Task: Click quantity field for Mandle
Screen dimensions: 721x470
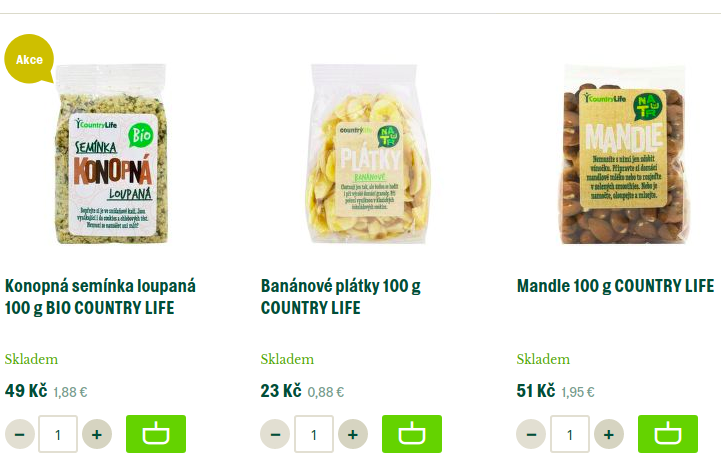Action: (570, 434)
